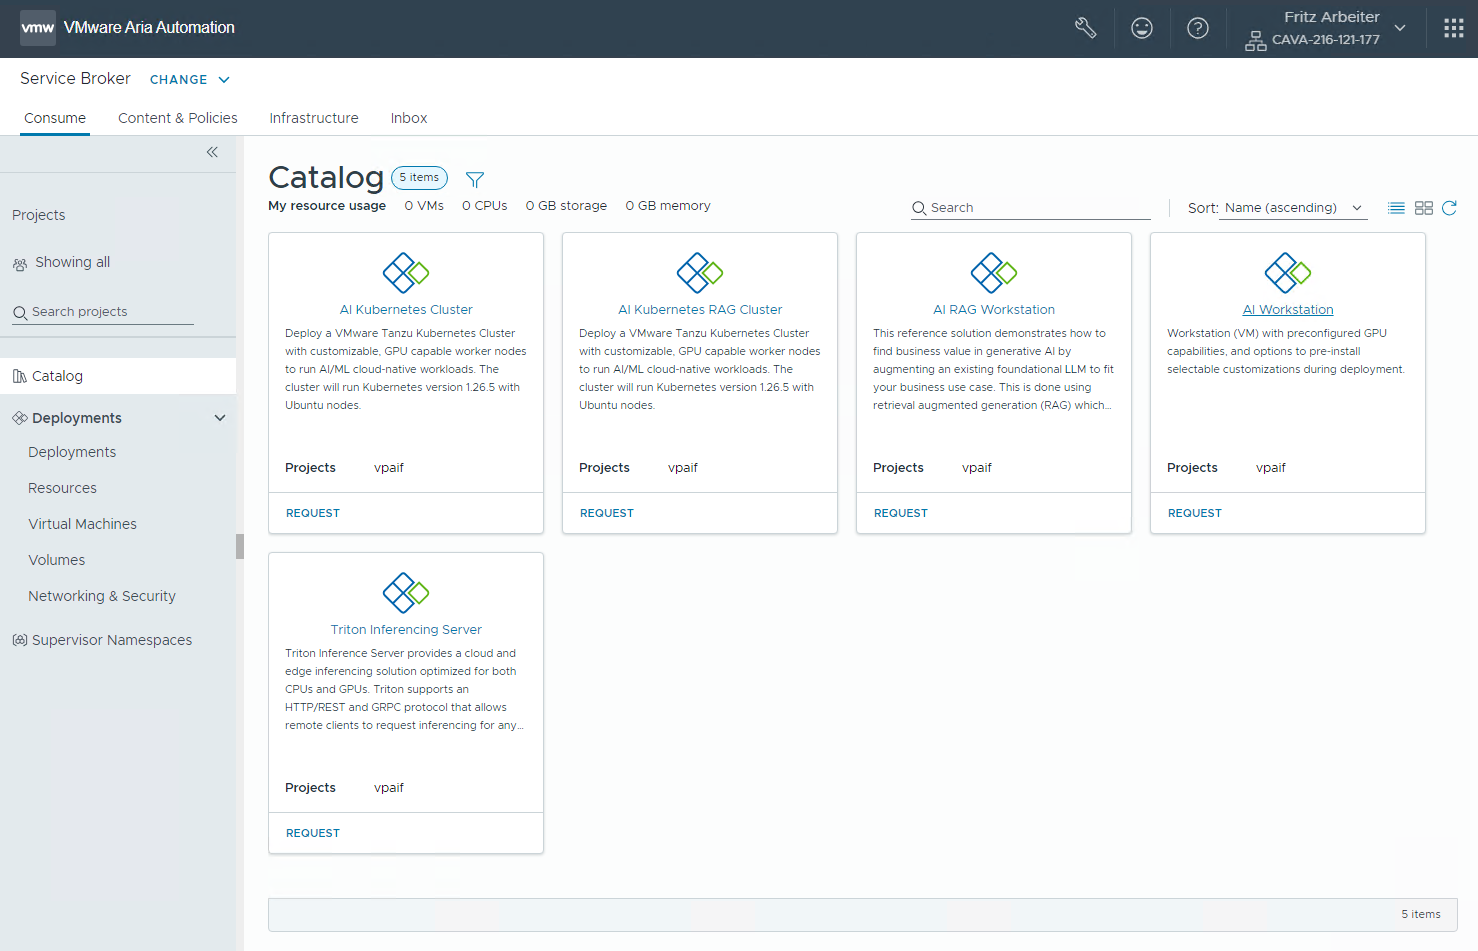
Task: Click the Triton Inferencing Server icon
Action: click(406, 592)
